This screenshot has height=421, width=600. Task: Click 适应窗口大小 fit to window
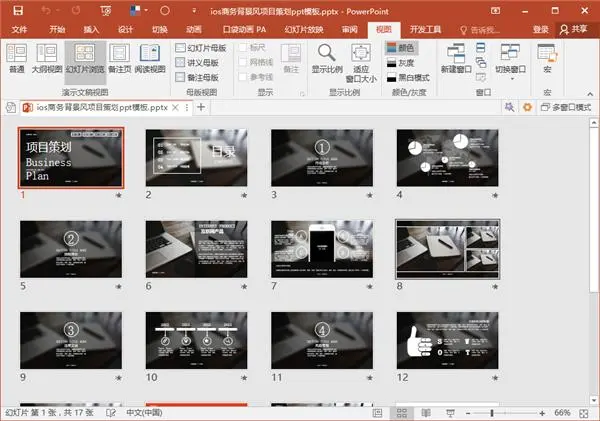point(361,63)
